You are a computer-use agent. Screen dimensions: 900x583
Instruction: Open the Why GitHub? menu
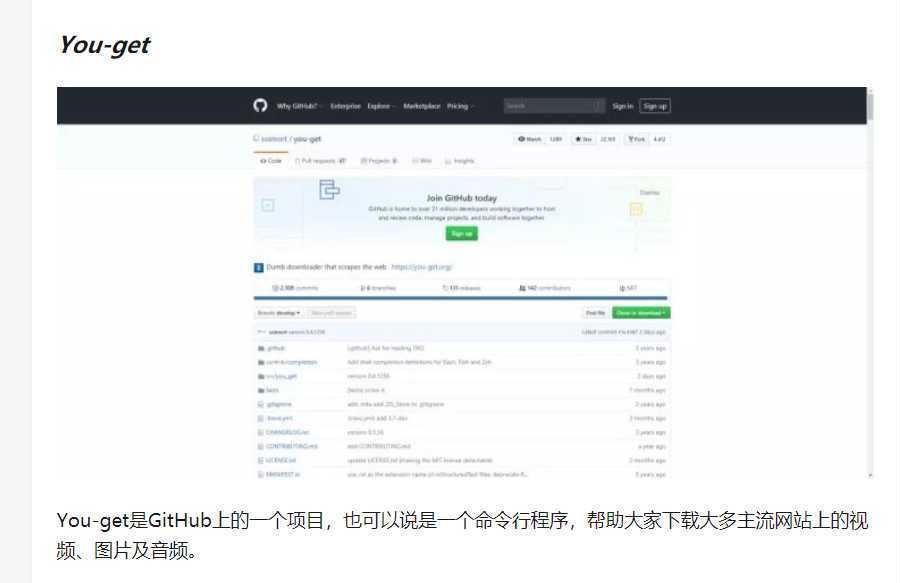tap(298, 106)
